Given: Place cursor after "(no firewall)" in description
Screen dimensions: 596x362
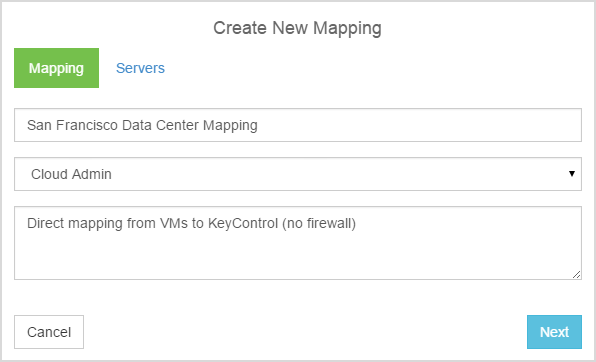Looking at the screenshot, I should pos(357,223).
